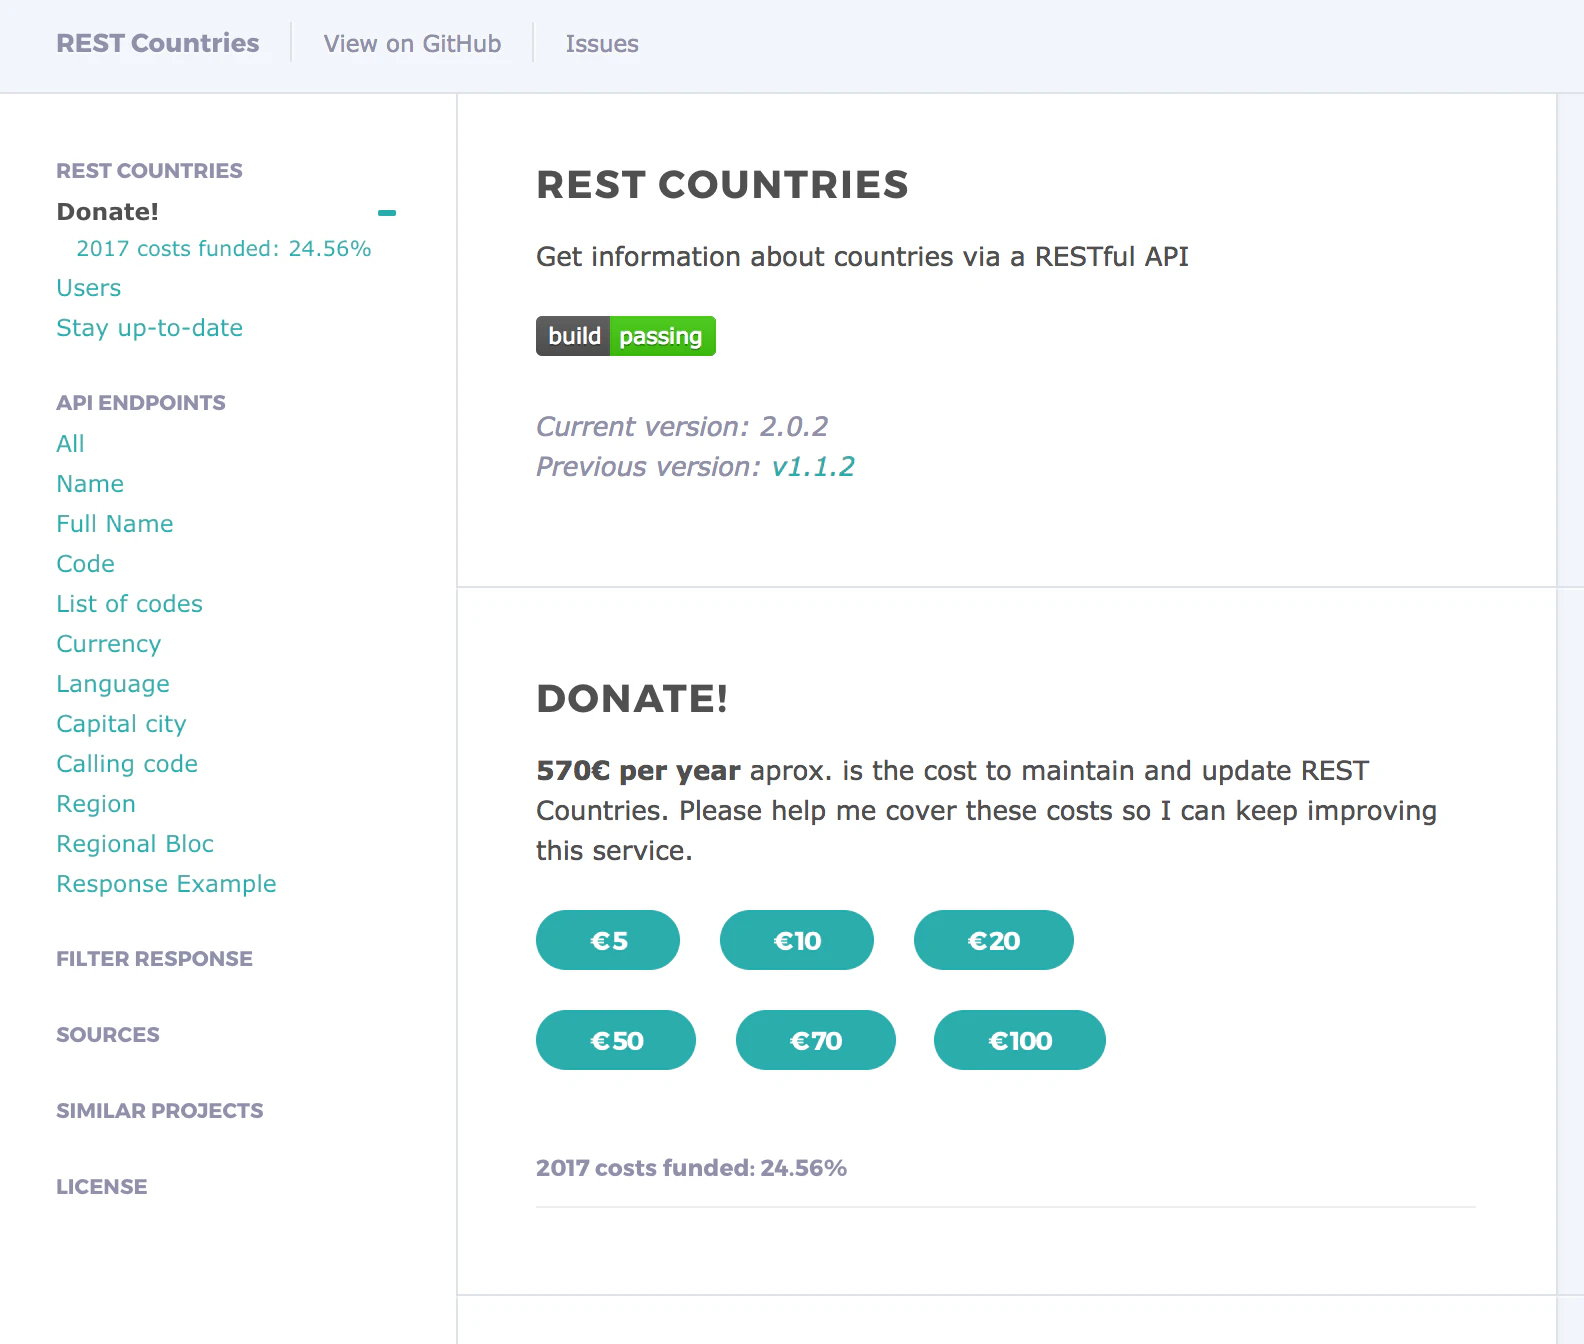Jump to the License section
1584x1344 pixels.
click(101, 1187)
